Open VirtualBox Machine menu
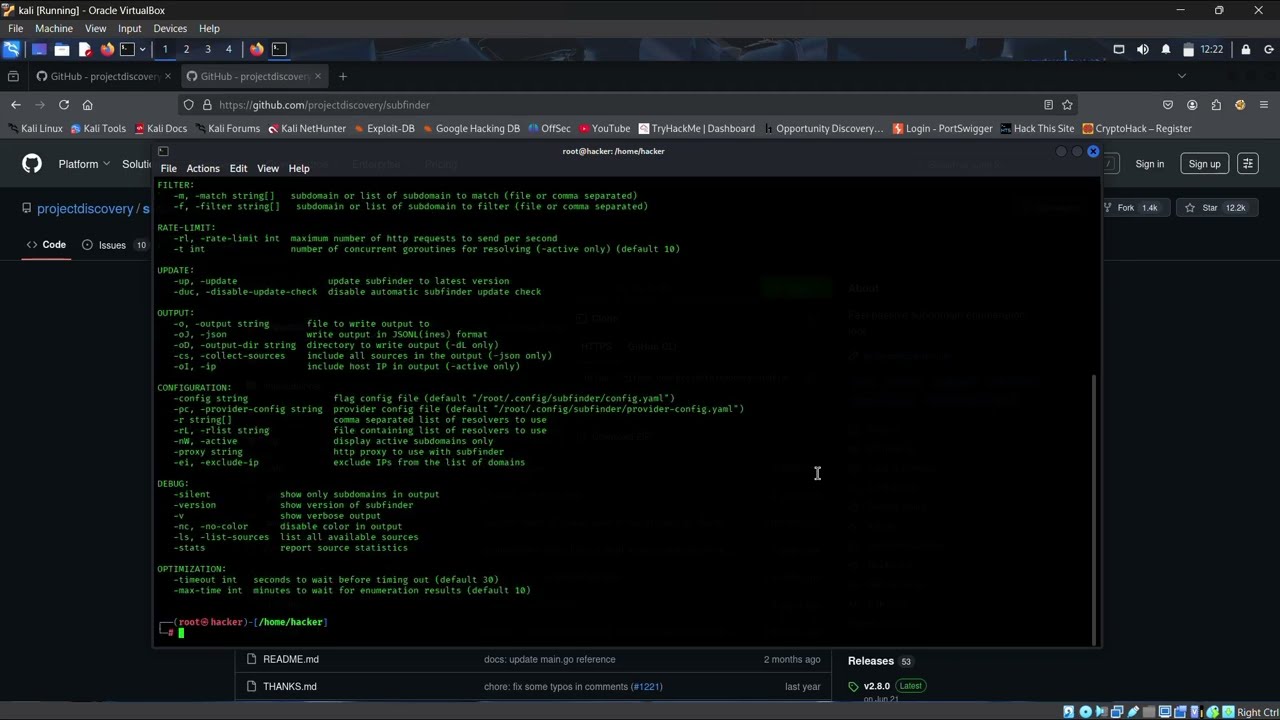This screenshot has width=1280, height=720. pos(54,29)
